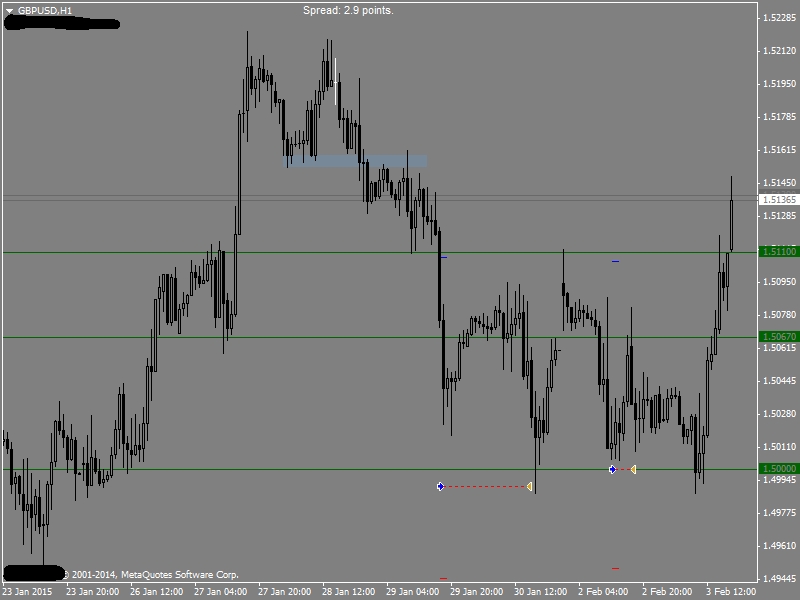800x600 pixels.
Task: Click the '2 Feb 20:00' time axis label
Action: click(x=667, y=592)
